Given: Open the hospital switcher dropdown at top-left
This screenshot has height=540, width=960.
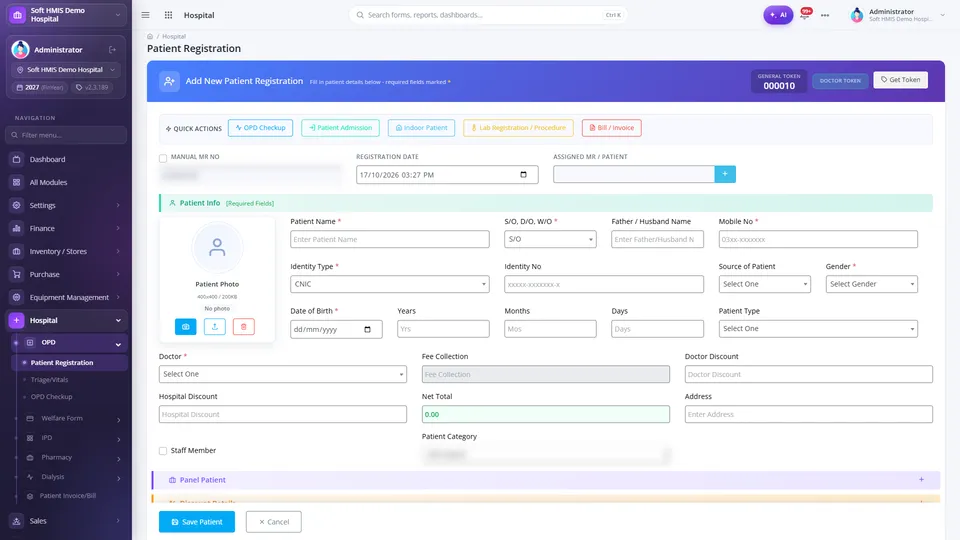Looking at the screenshot, I should [66, 15].
